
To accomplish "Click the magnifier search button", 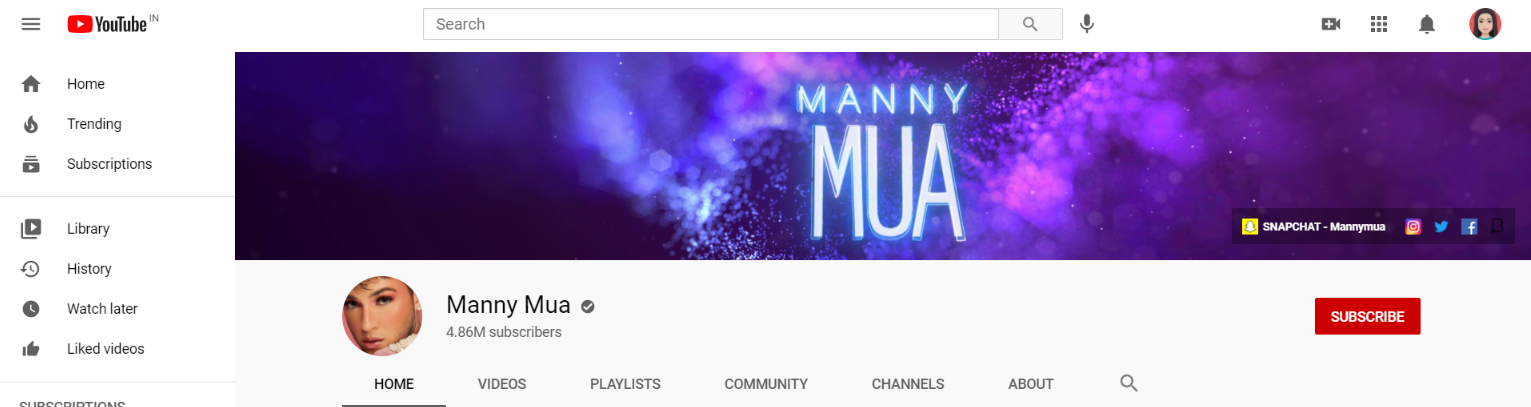I will tap(1030, 24).
